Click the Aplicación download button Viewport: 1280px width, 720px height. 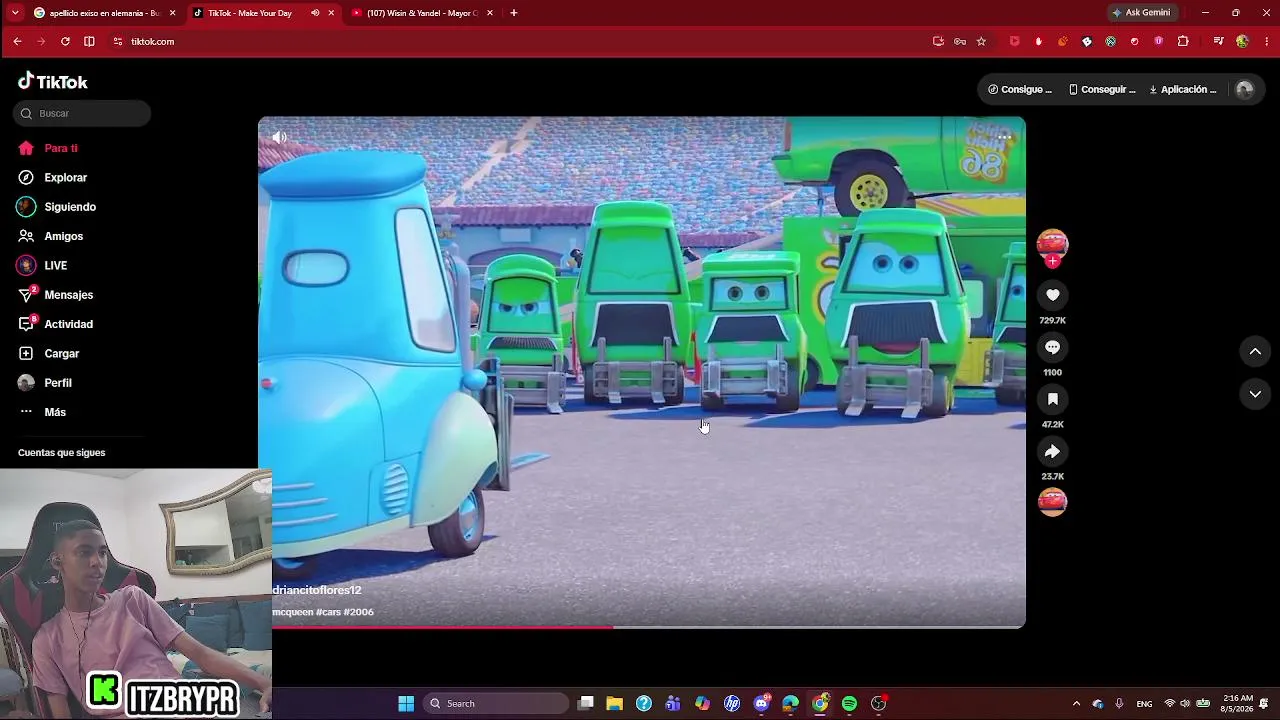click(x=1183, y=89)
